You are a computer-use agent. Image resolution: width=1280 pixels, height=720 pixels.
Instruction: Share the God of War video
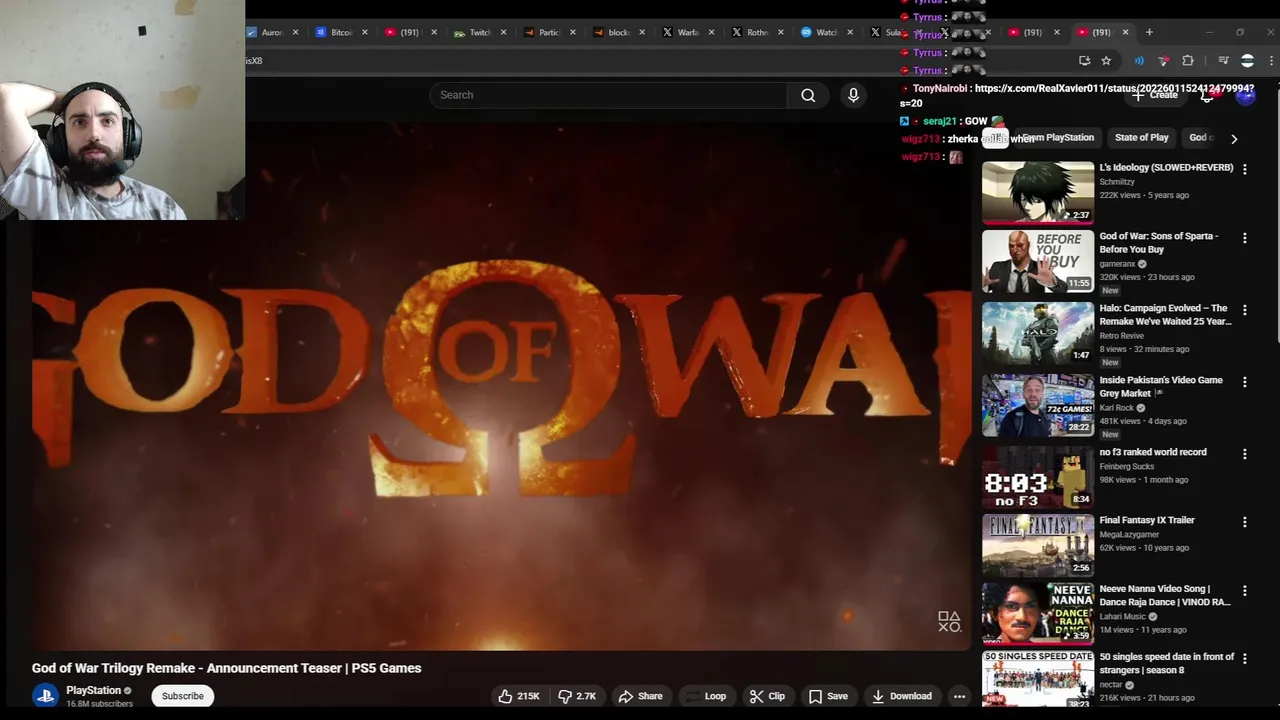click(x=640, y=696)
